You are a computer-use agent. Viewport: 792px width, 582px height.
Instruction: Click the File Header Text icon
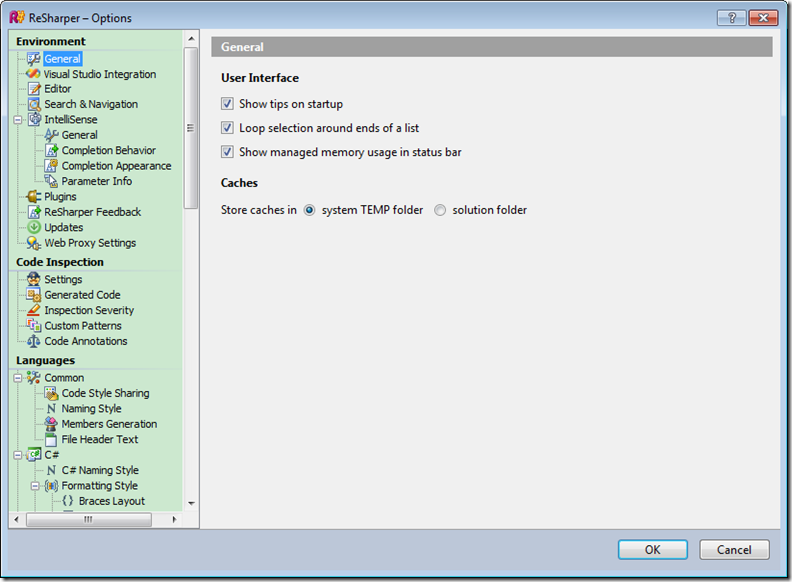pos(51,439)
